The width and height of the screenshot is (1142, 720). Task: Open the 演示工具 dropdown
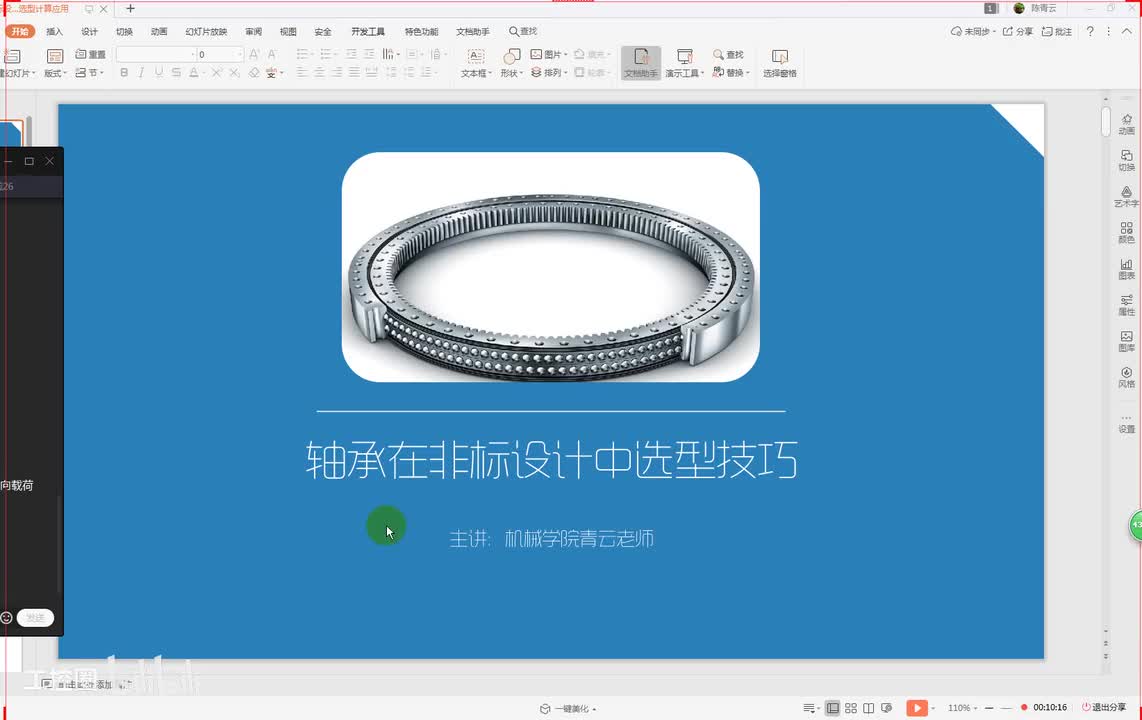(685, 64)
